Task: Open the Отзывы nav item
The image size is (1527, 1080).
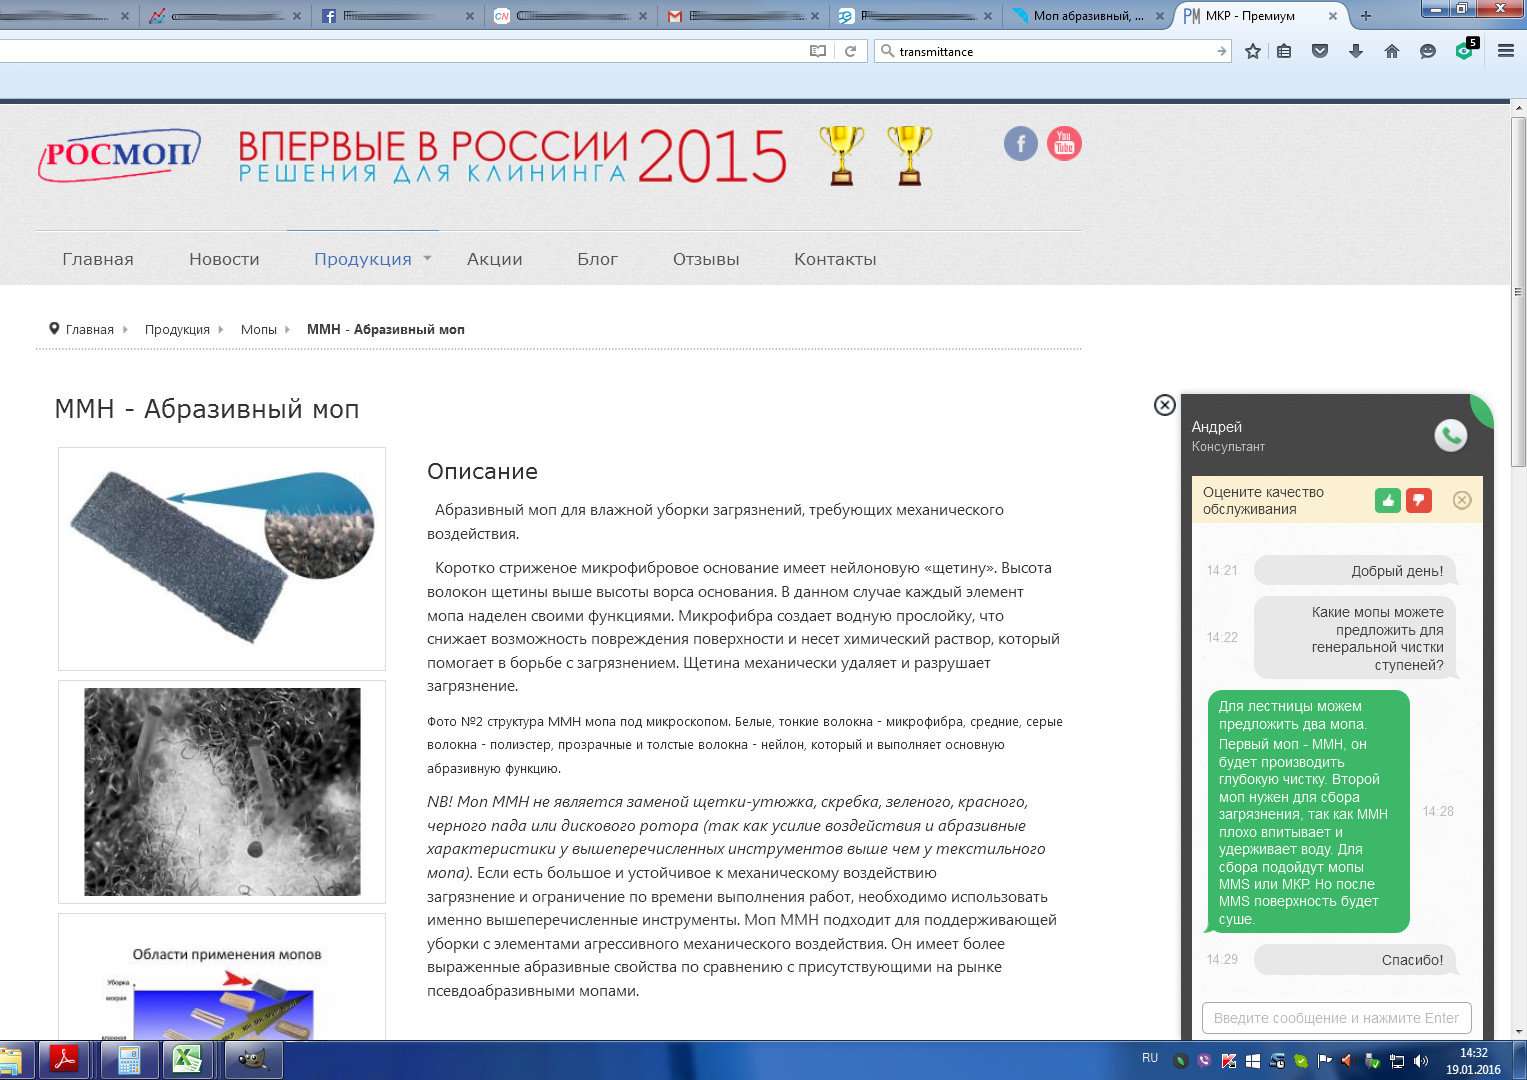Action: click(706, 259)
